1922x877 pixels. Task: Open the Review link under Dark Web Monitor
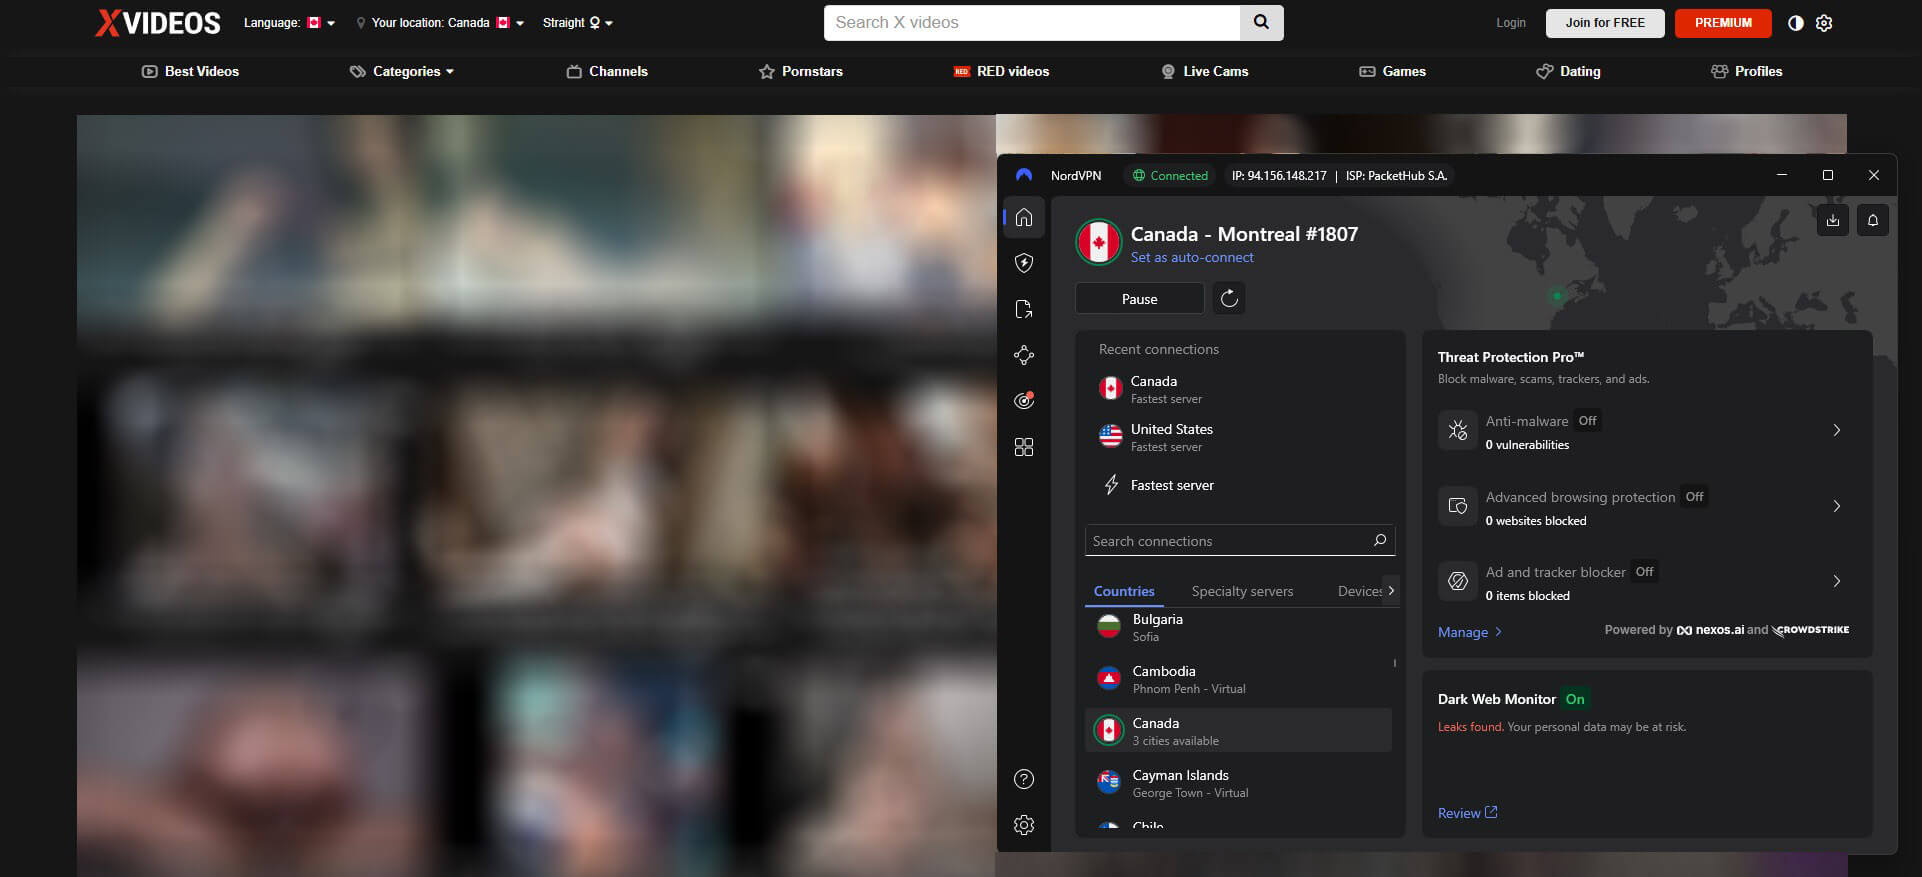(1467, 813)
